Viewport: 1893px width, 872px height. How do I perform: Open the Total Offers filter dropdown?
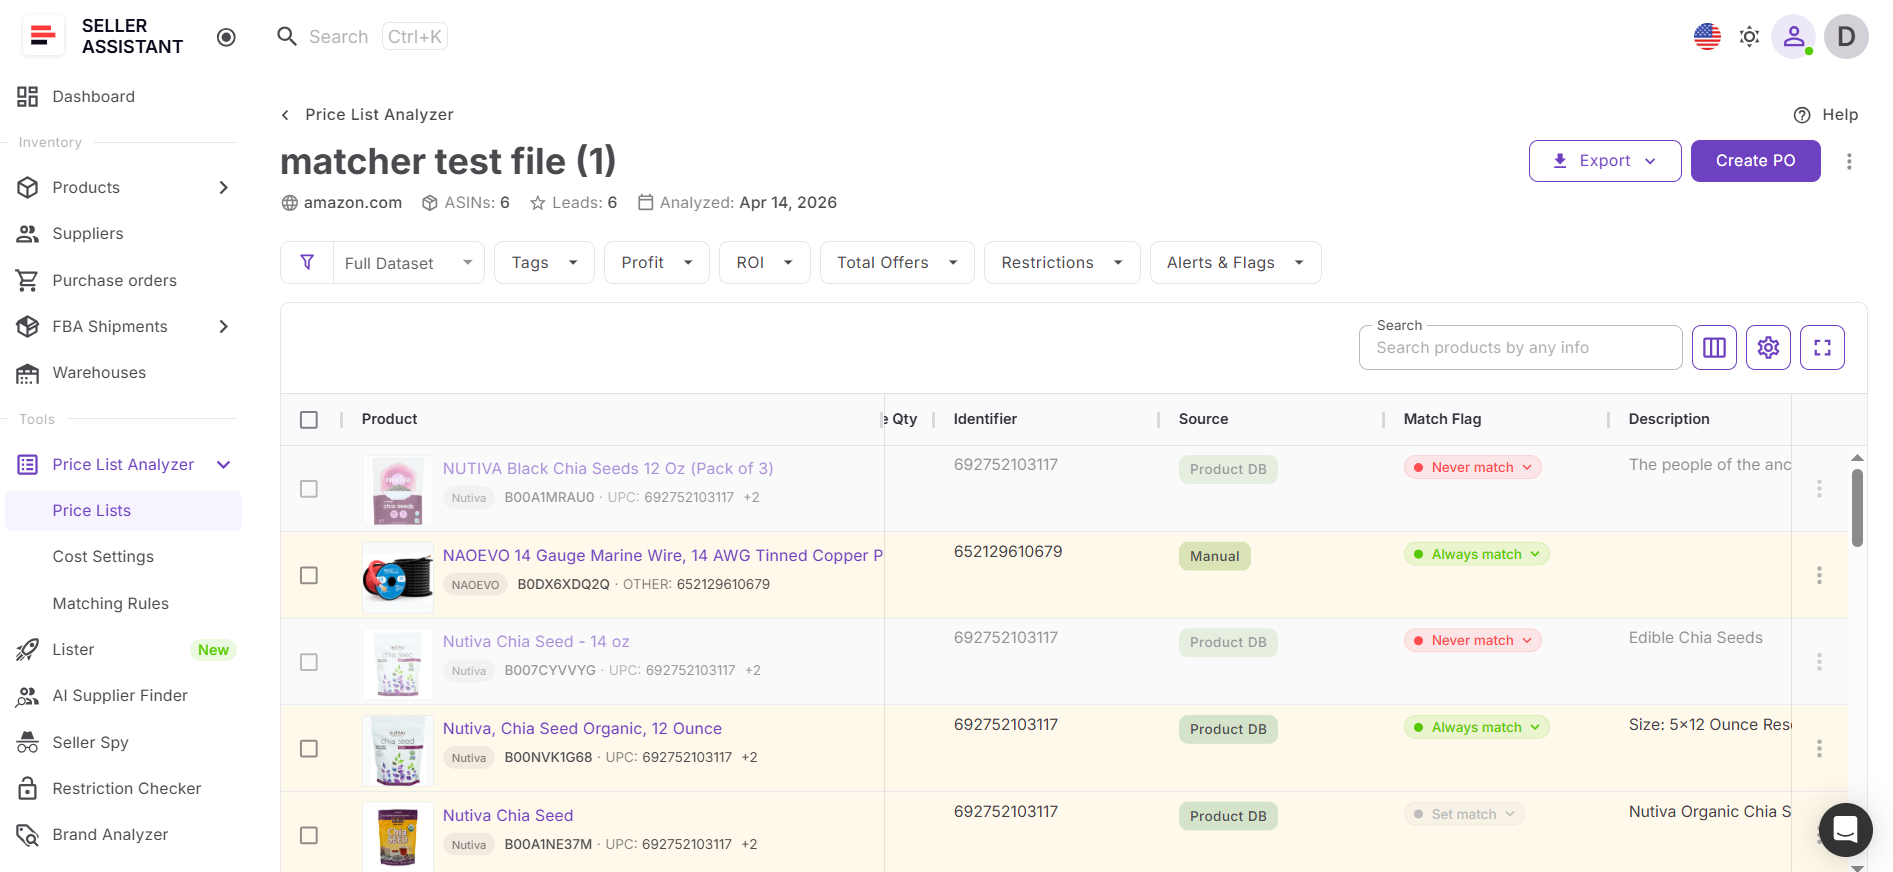tap(897, 262)
